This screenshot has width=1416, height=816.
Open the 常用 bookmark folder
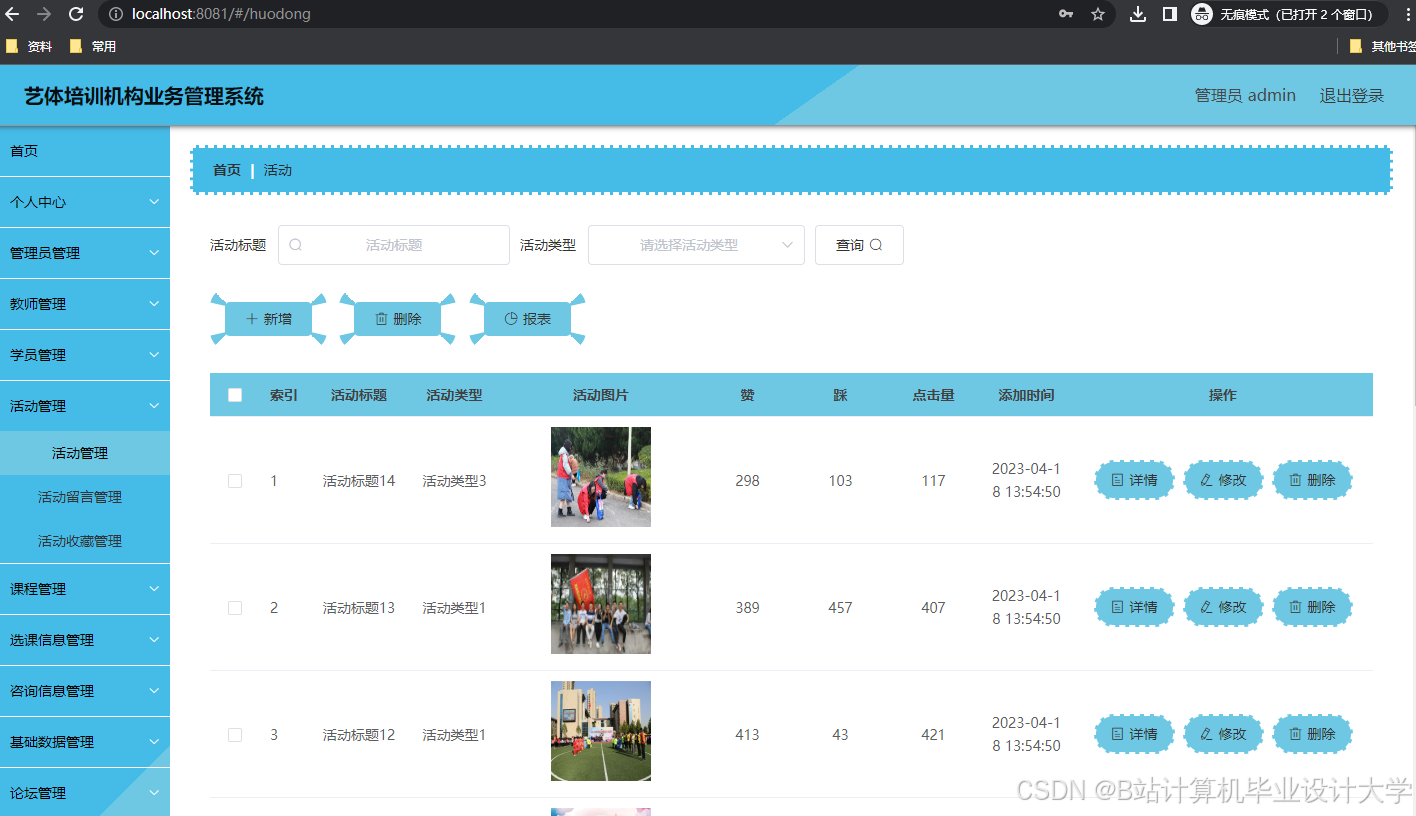click(93, 46)
